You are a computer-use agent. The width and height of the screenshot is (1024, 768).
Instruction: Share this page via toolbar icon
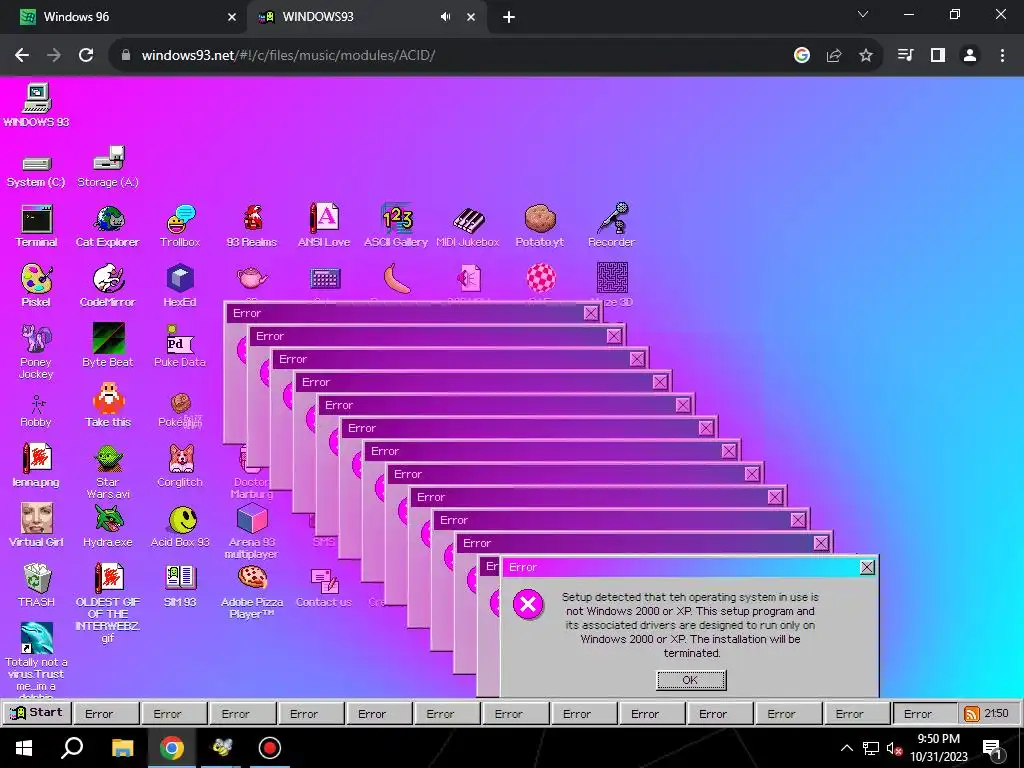coord(834,56)
